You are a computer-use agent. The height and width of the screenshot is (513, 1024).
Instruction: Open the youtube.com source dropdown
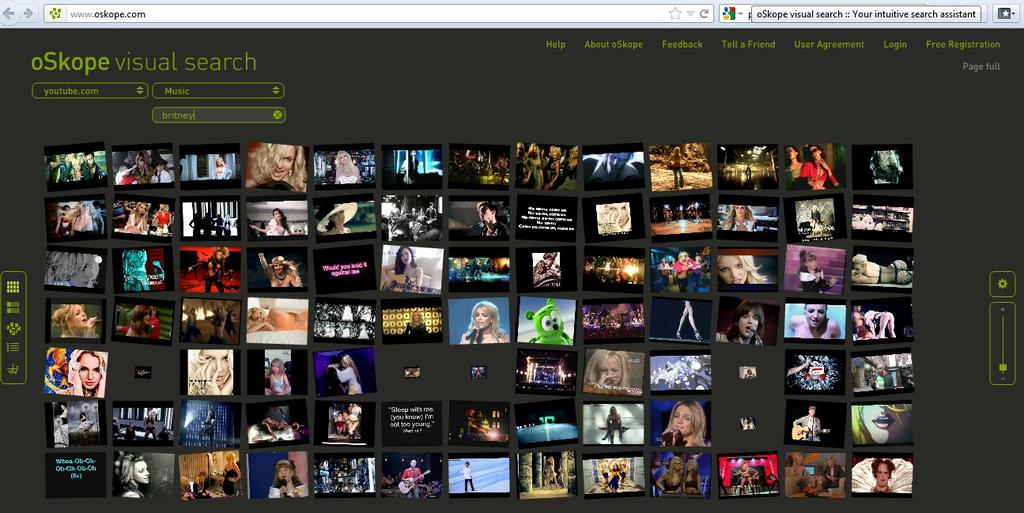click(90, 91)
